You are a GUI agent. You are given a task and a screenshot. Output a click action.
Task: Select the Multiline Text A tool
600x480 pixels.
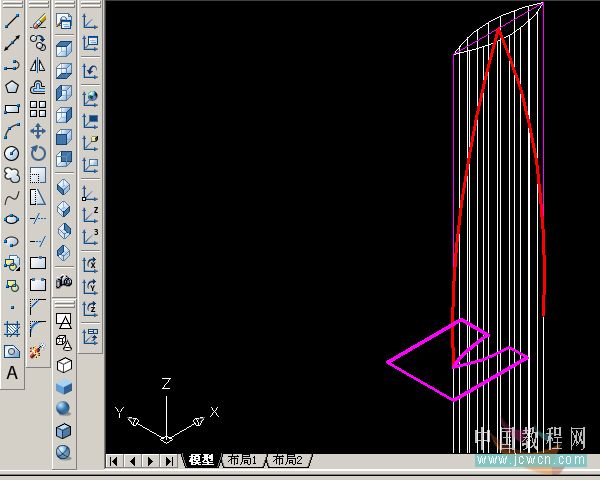click(12, 373)
